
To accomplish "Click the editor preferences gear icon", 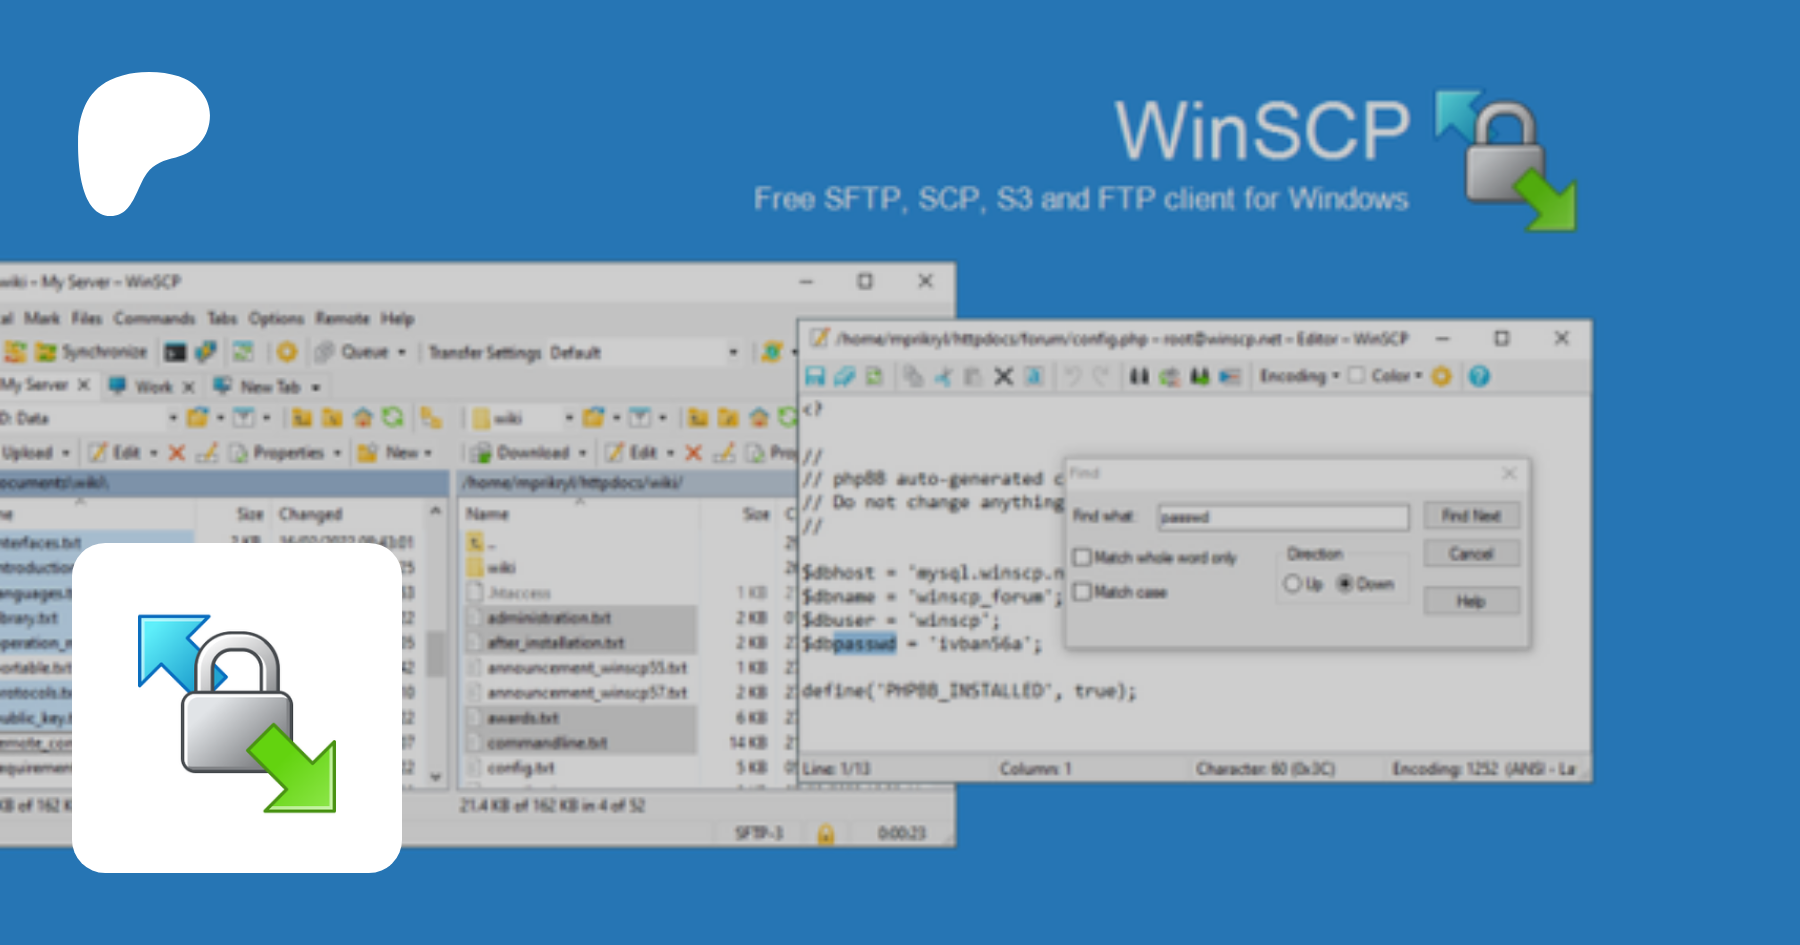I will click(1441, 376).
